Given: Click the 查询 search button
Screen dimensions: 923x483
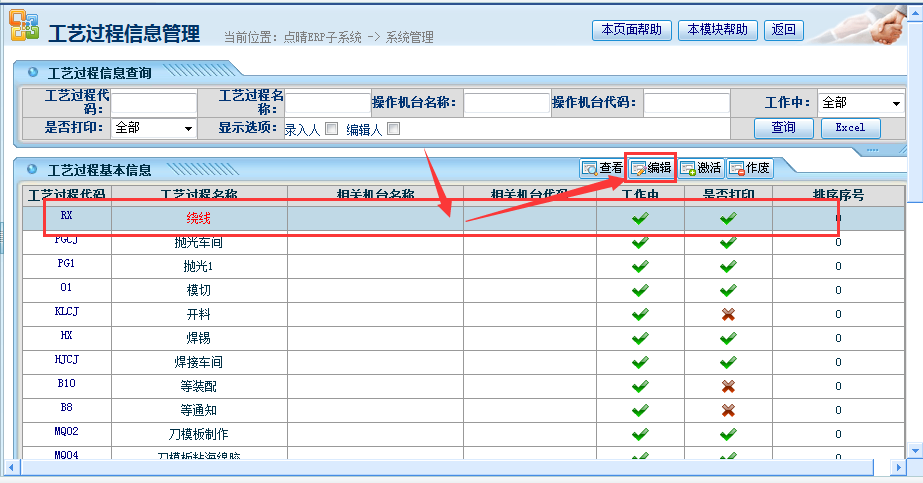Looking at the screenshot, I should [x=783, y=128].
